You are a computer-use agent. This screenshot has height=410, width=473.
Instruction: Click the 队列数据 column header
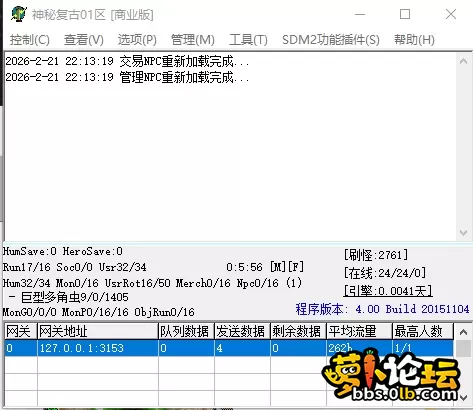pos(186,331)
